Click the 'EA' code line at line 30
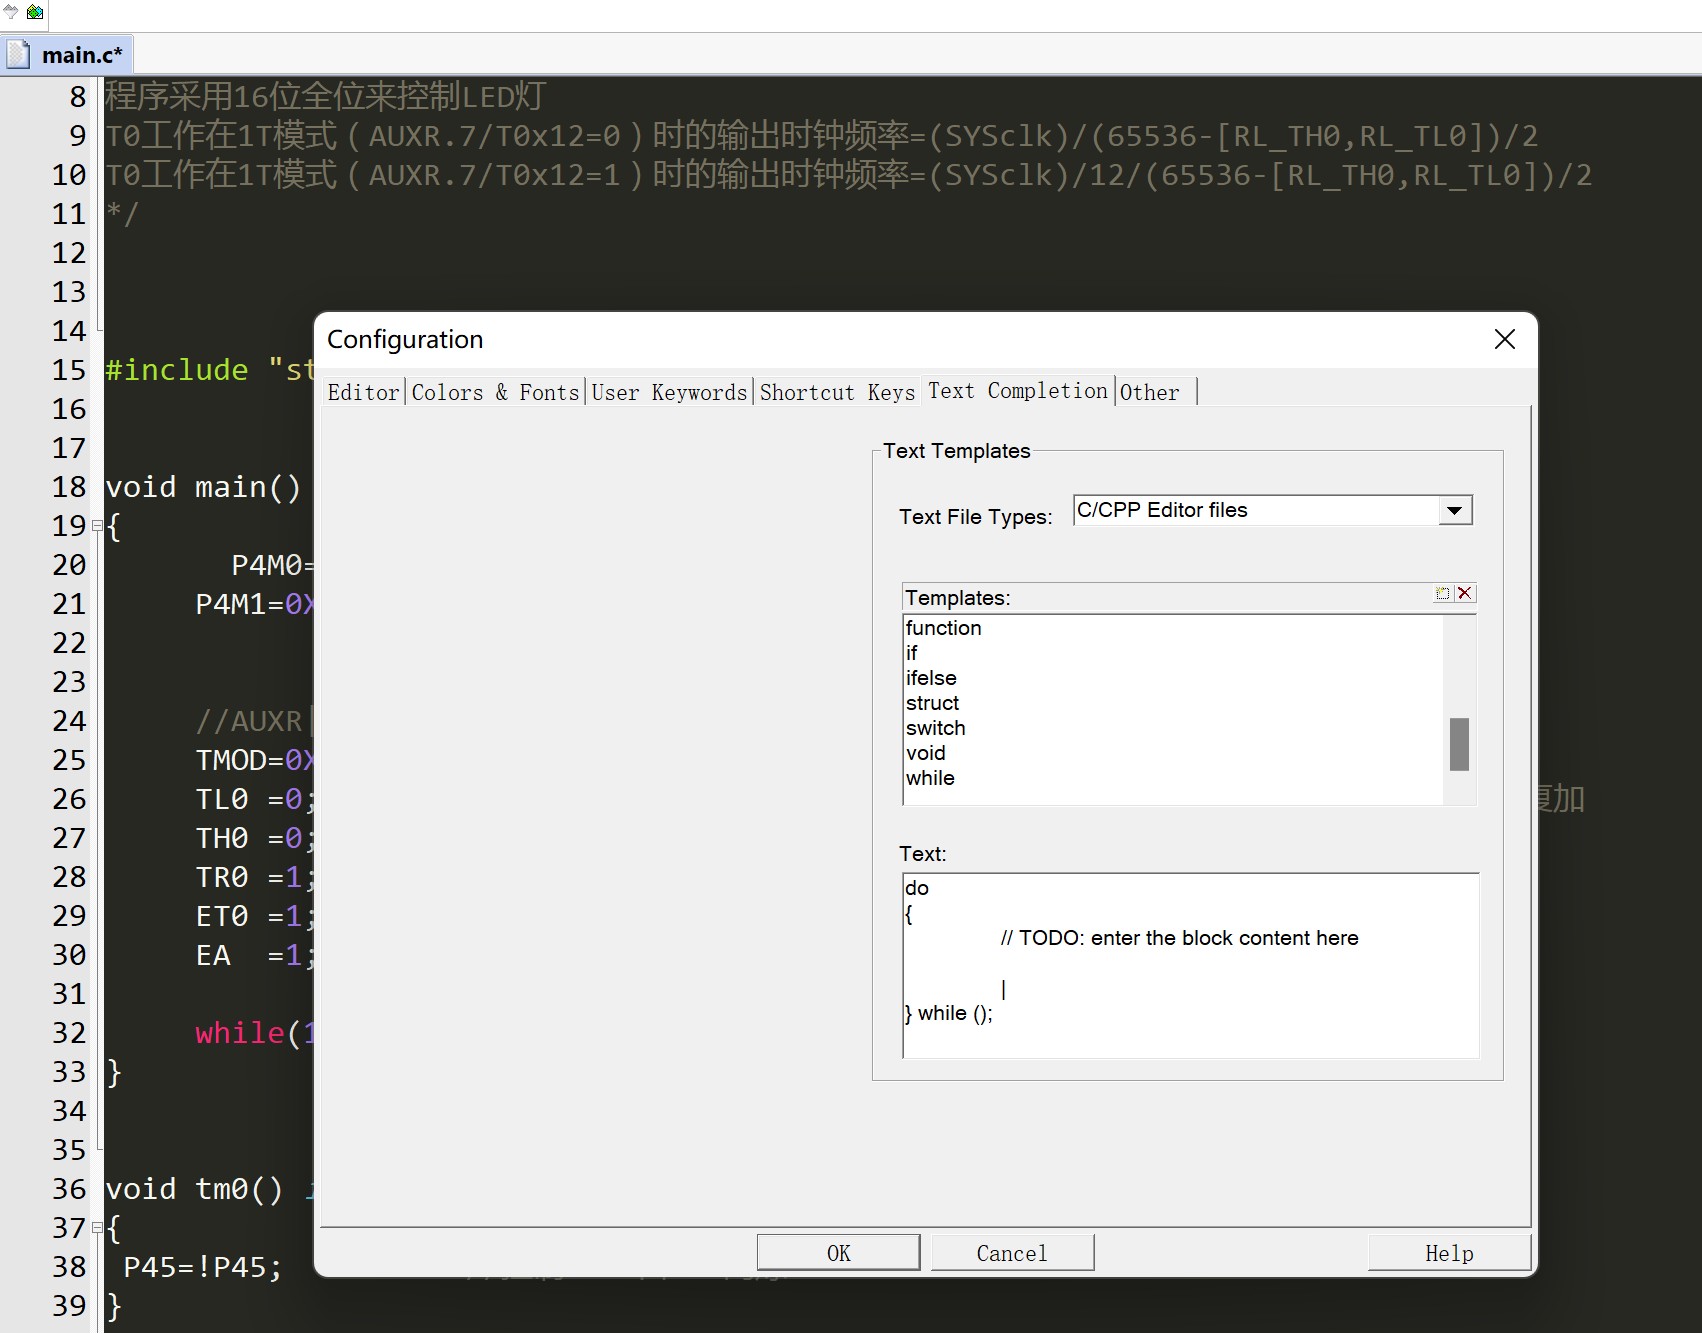Screen dimensions: 1702x1333 [255, 955]
